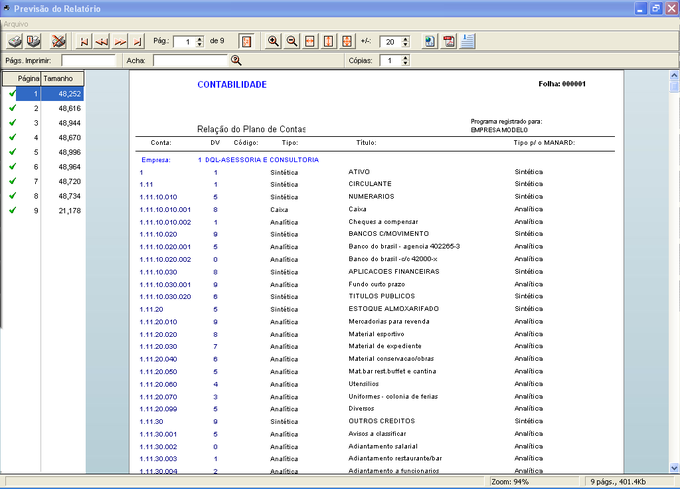Open the Arquivo menu

(x=16, y=23)
